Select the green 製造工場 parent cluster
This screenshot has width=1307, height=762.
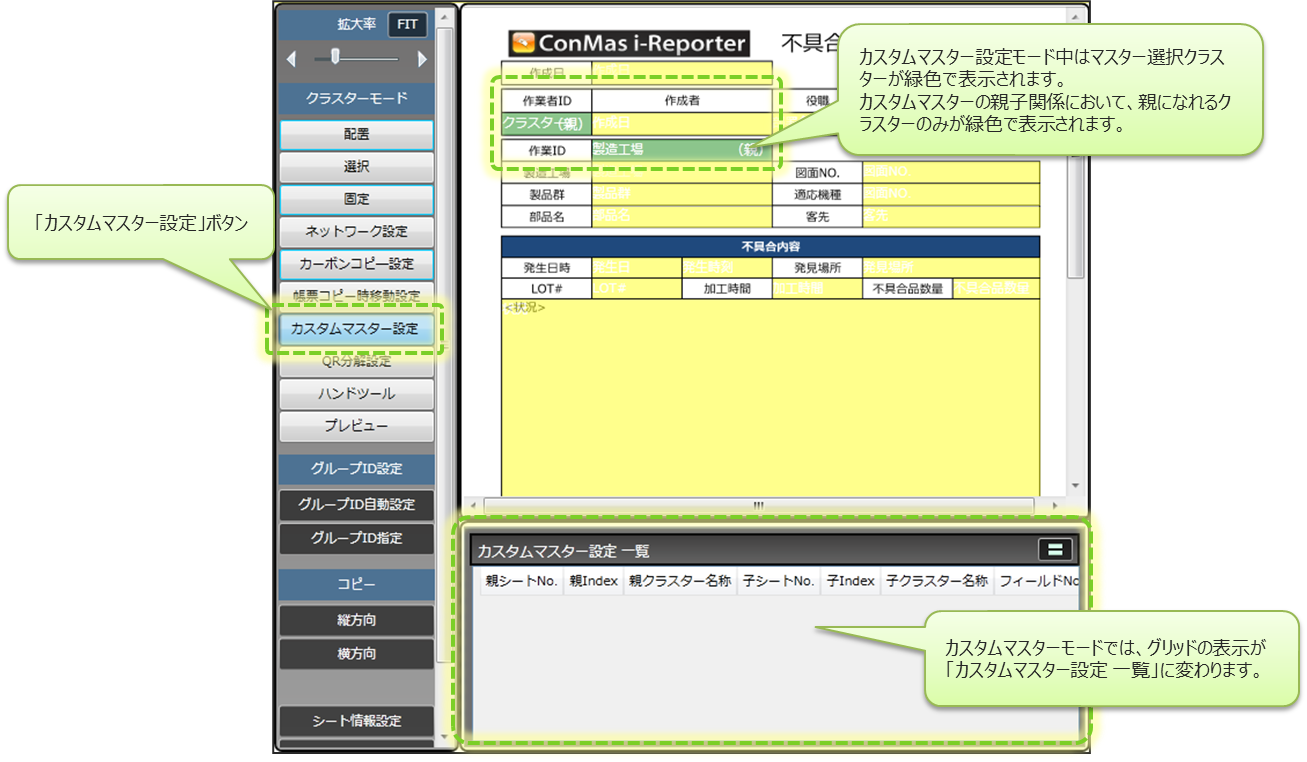click(x=680, y=150)
